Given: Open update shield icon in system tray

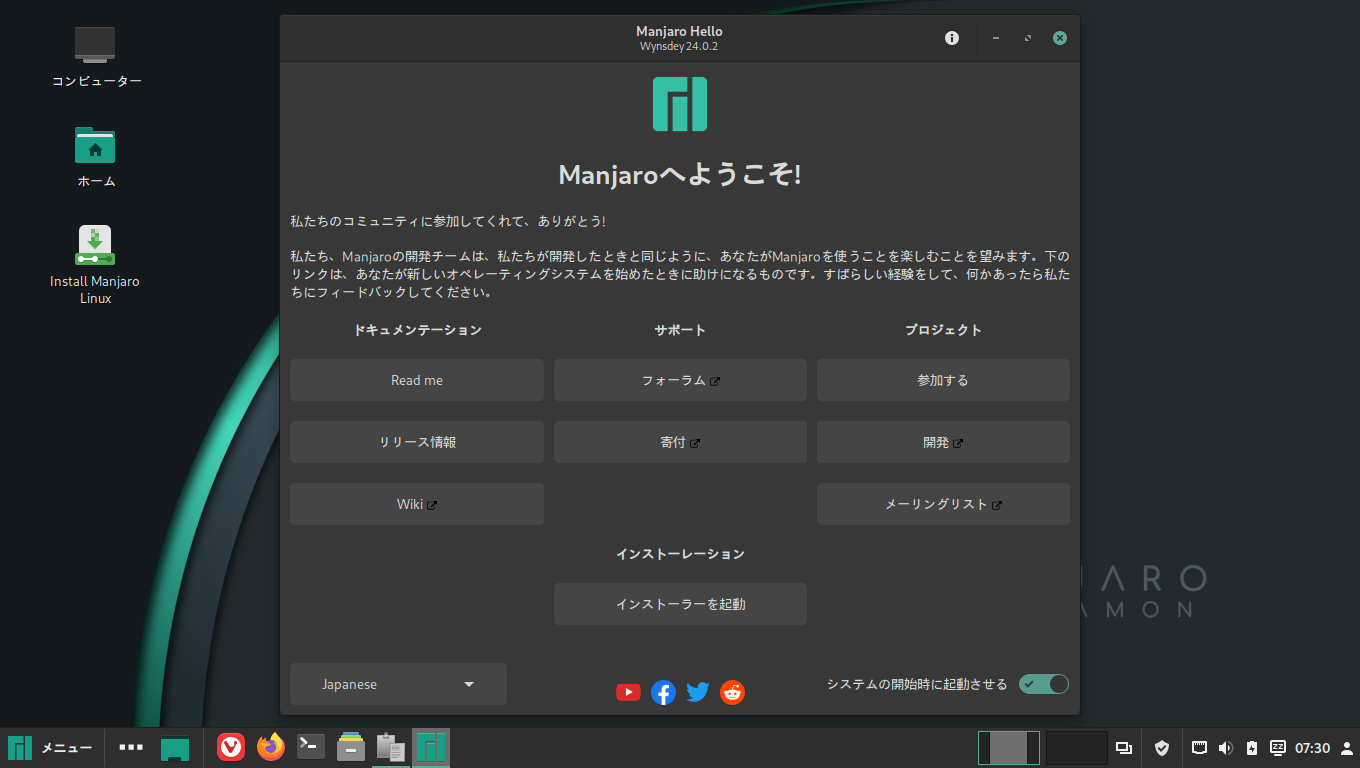Looking at the screenshot, I should click(x=1162, y=747).
